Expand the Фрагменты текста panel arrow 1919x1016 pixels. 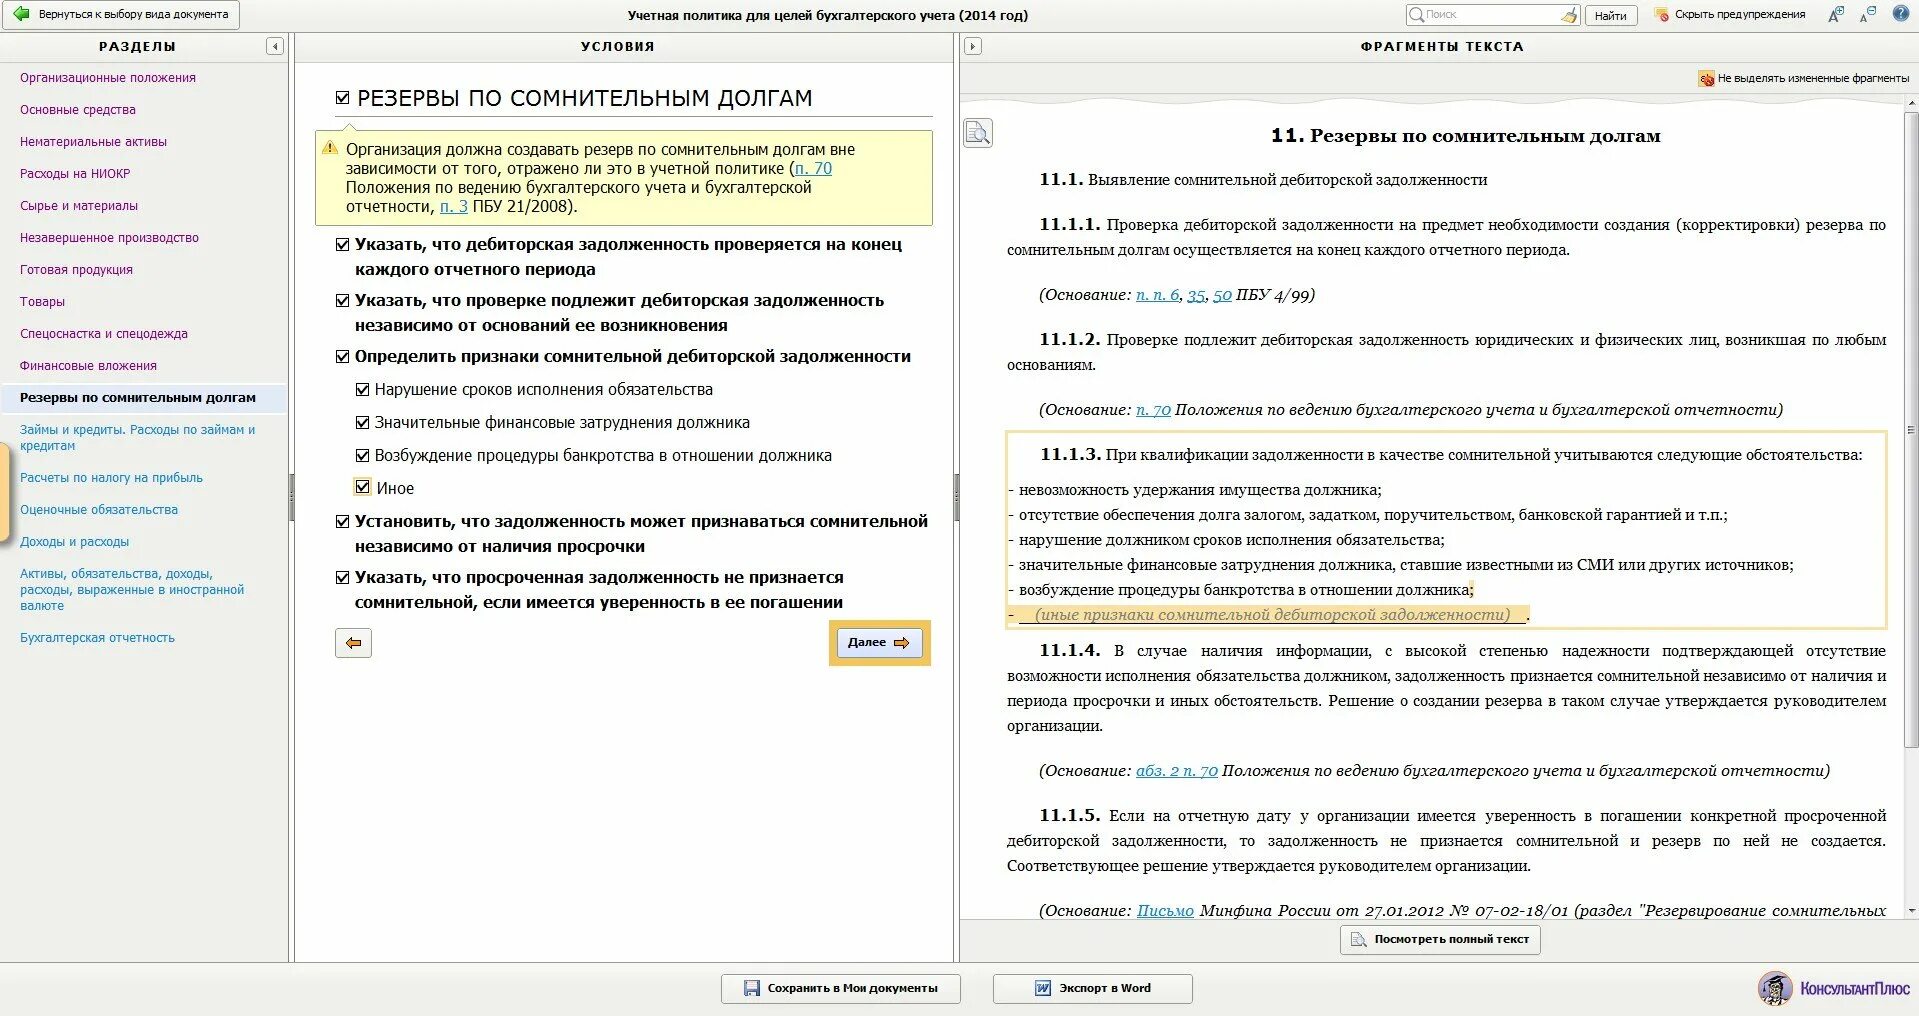[x=972, y=46]
